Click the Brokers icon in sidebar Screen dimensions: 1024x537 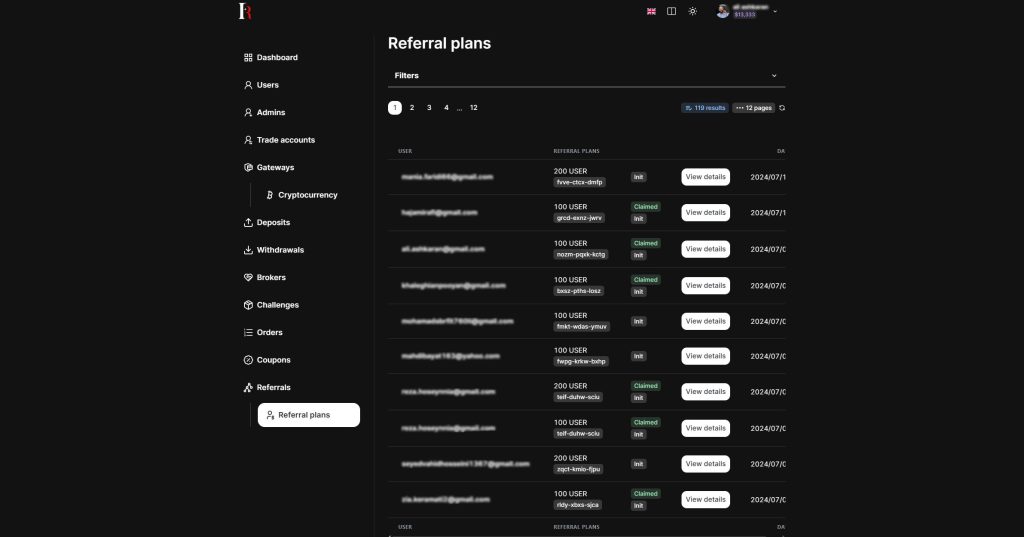click(x=248, y=278)
